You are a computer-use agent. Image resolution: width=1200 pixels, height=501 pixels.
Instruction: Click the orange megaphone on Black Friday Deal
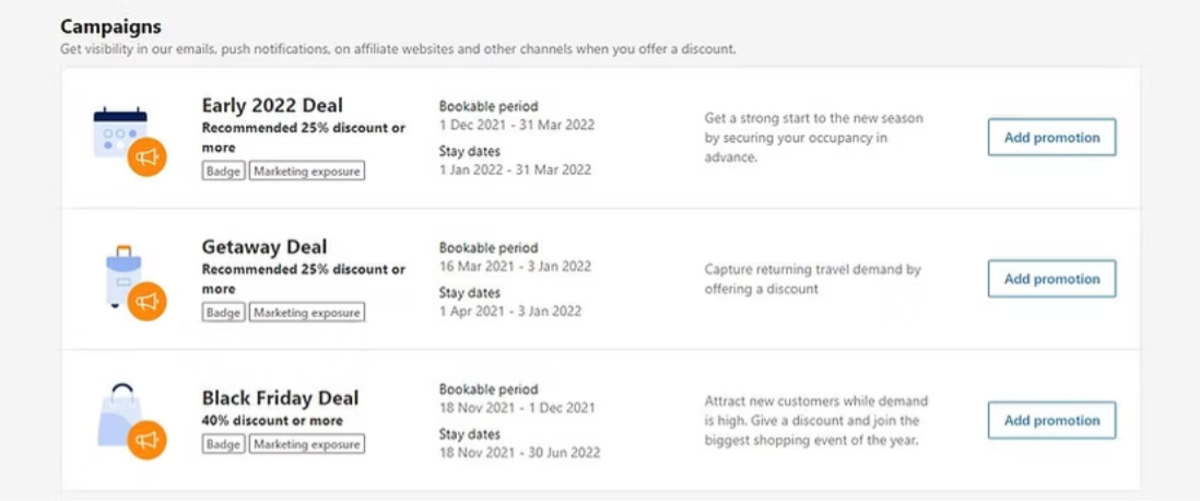148,439
